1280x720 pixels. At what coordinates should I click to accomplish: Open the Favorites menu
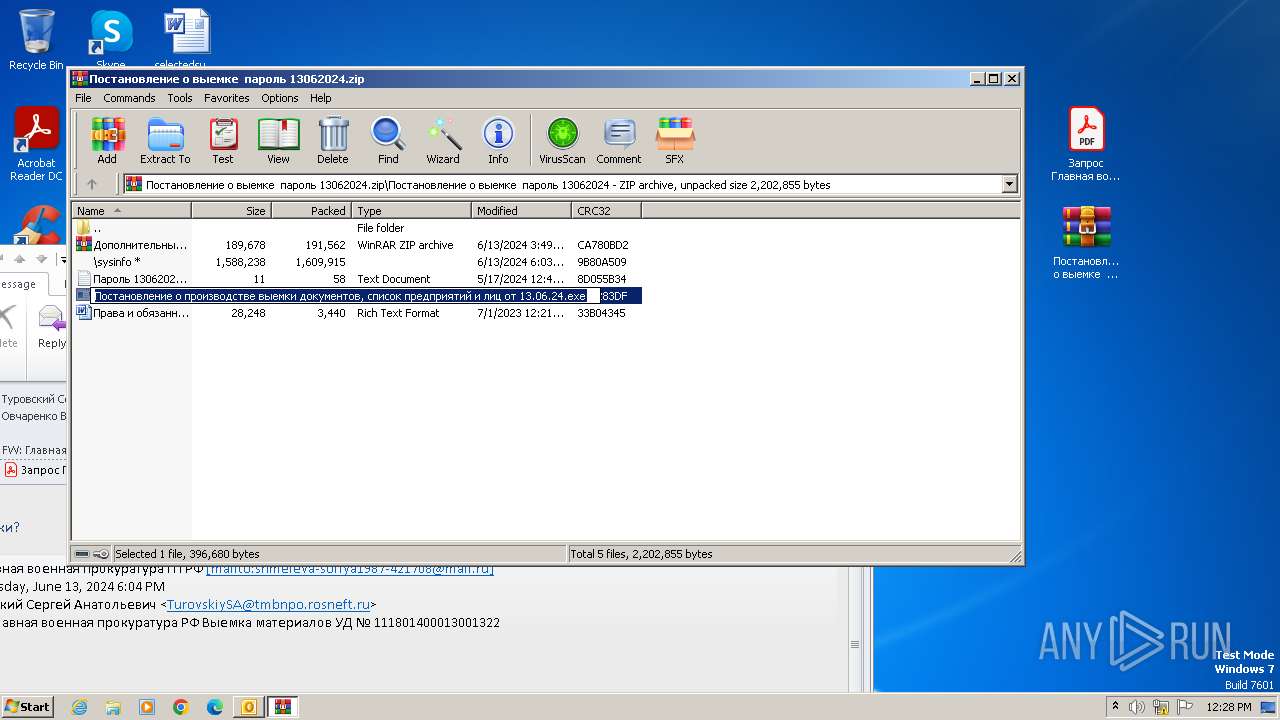tap(227, 98)
